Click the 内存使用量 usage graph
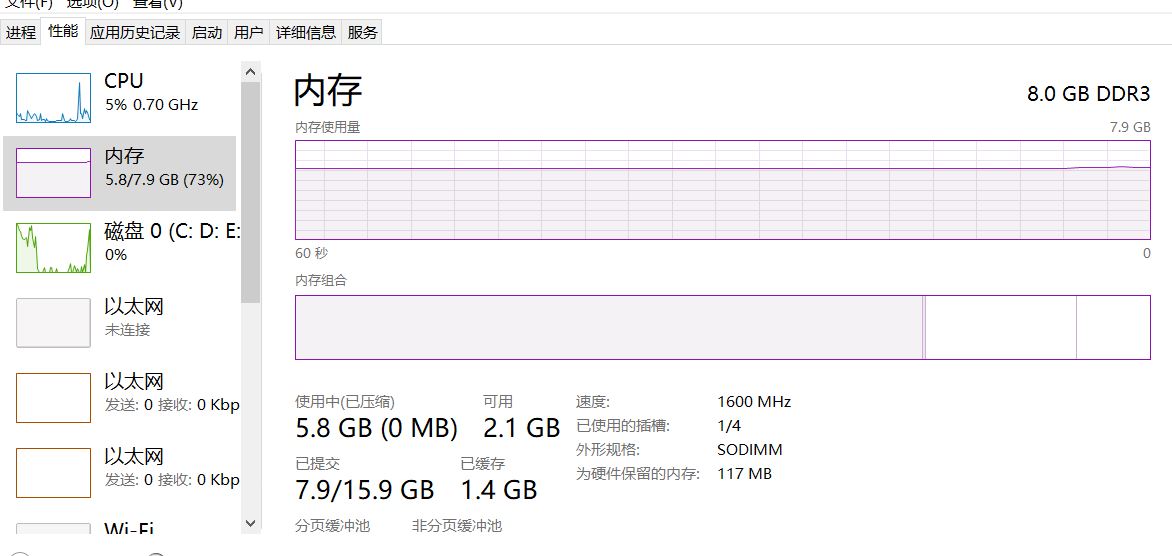Screen dimensions: 1172x556 point(723,190)
